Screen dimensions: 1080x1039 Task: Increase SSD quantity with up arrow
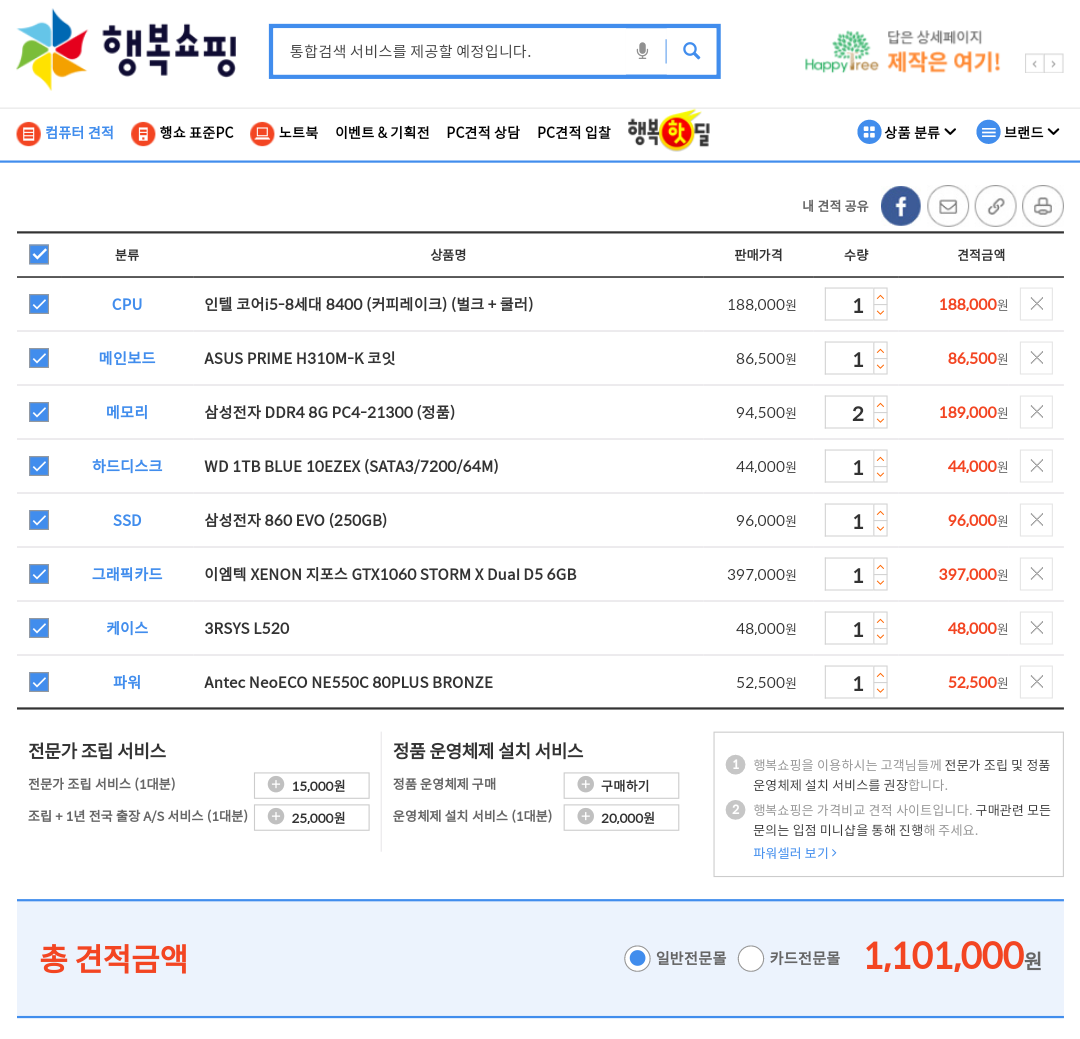(880, 513)
